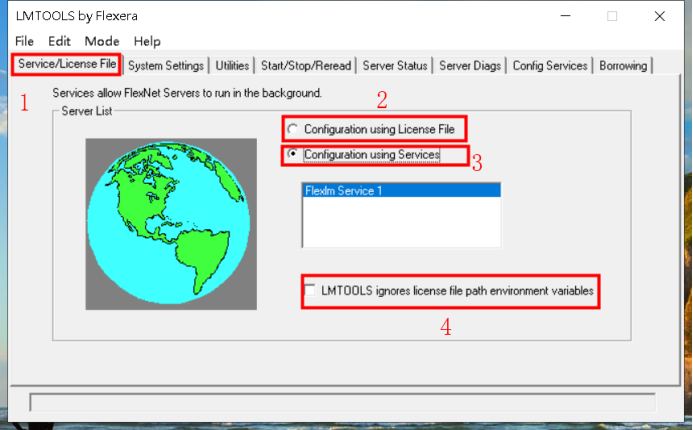Image resolution: width=693 pixels, height=430 pixels.
Task: Open the Help menu
Action: point(147,41)
